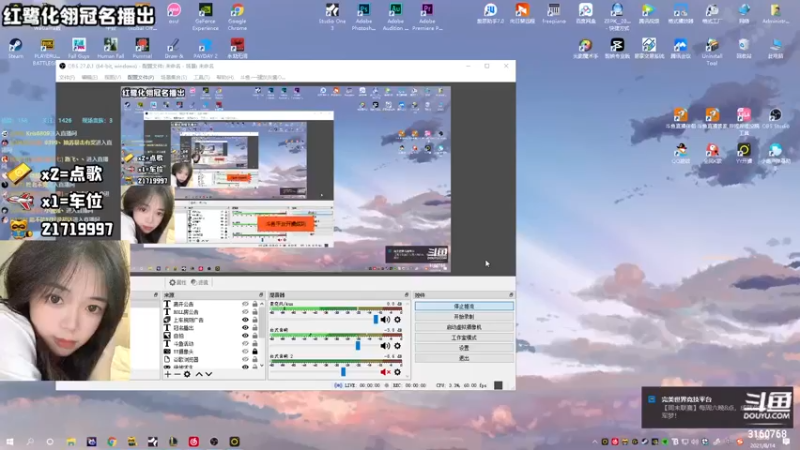This screenshot has height=450, width=800.
Task: Click the 滤镜 filters button above sources
Action: [199, 282]
